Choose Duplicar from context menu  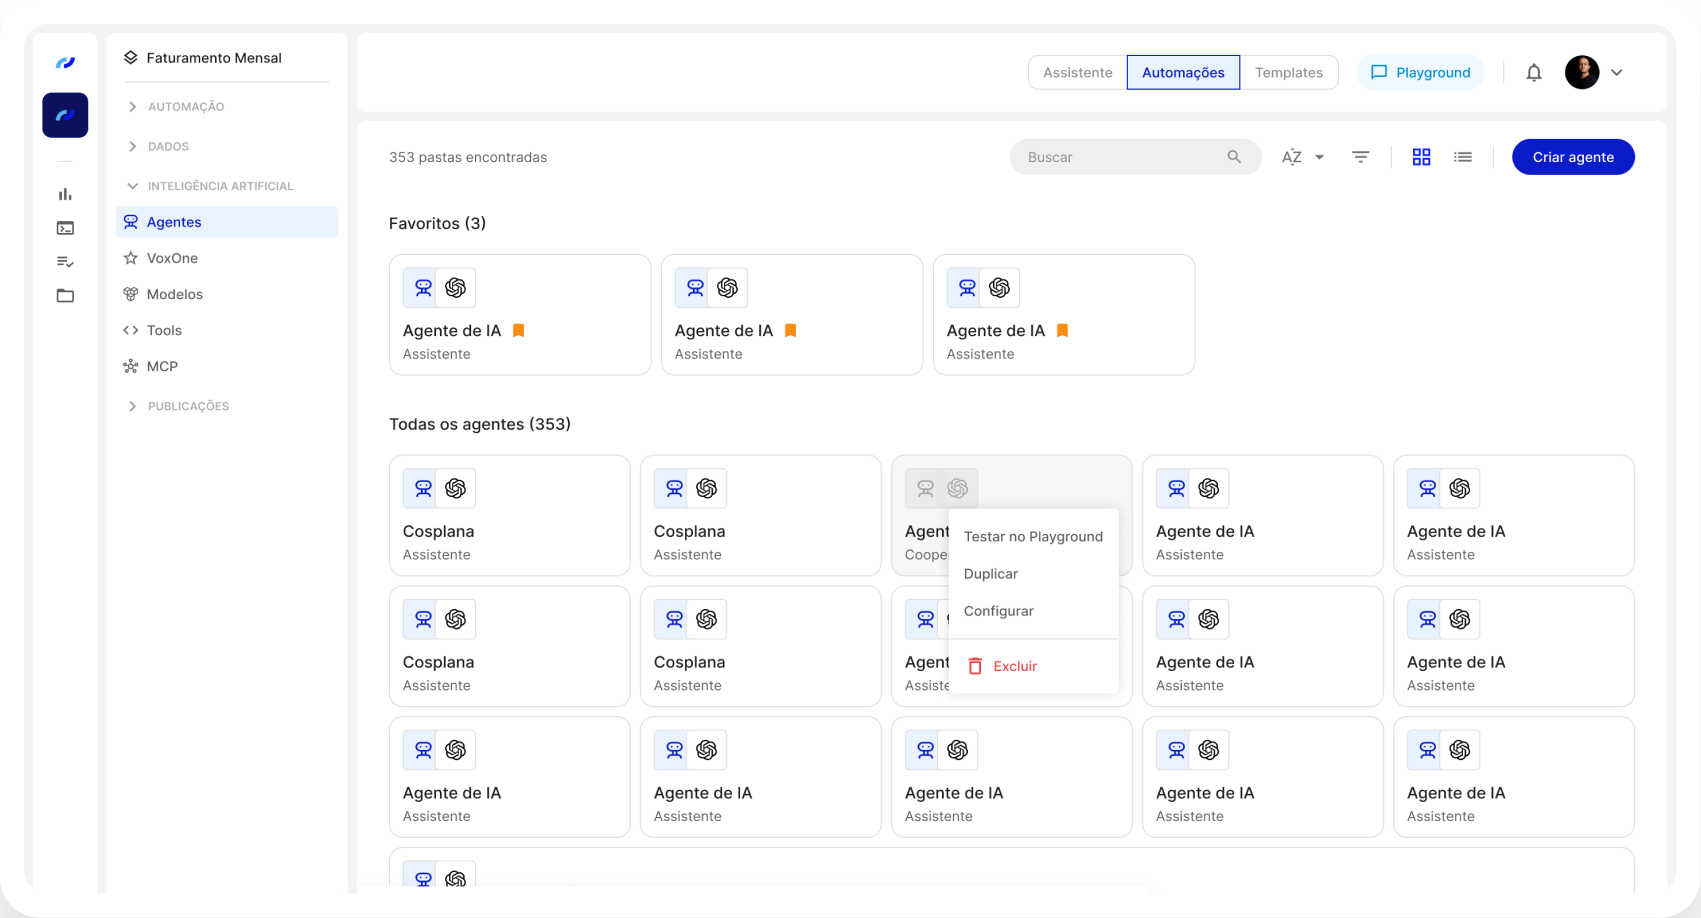(990, 574)
